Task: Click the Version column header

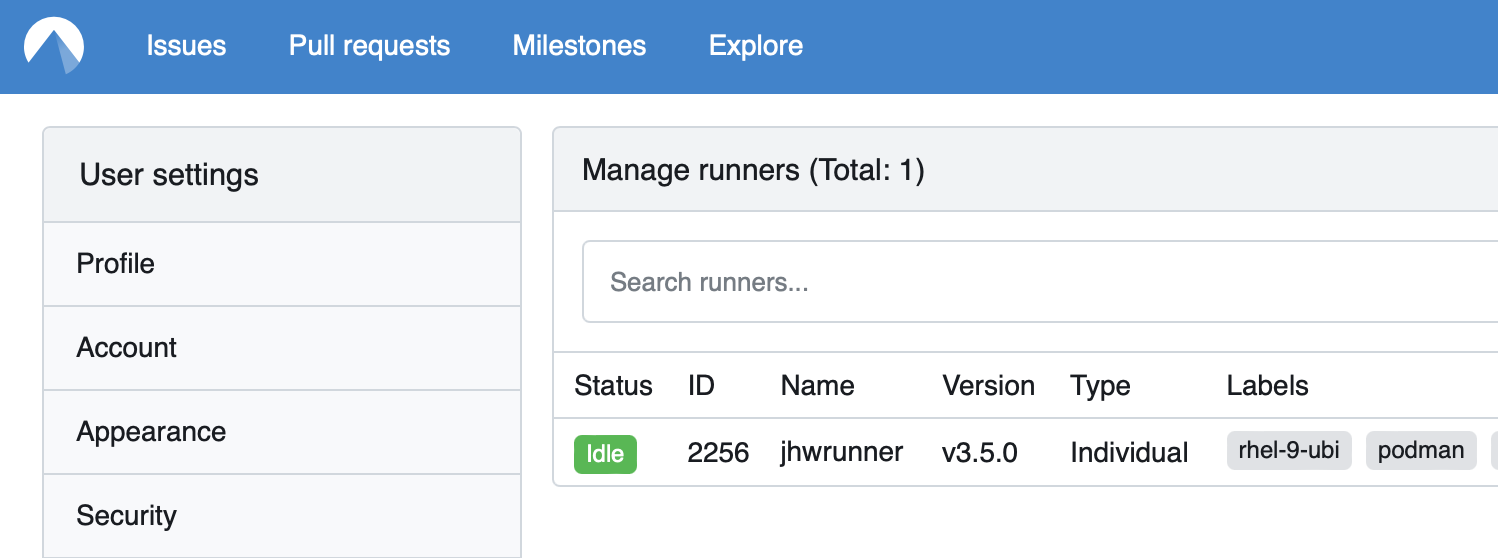Action: [x=988, y=386]
